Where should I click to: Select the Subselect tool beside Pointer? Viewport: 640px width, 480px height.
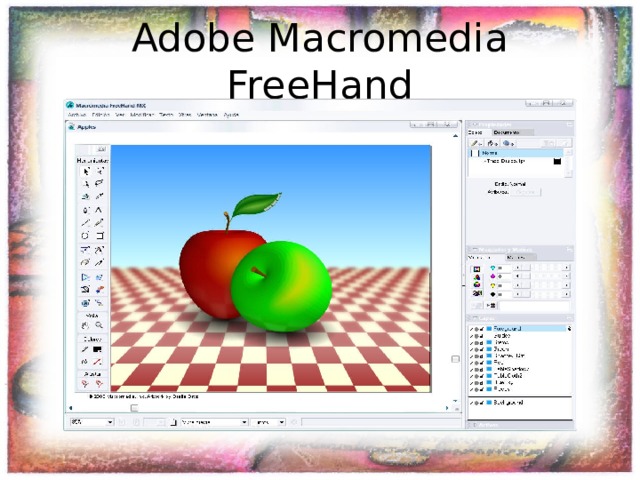pyautogui.click(x=99, y=172)
